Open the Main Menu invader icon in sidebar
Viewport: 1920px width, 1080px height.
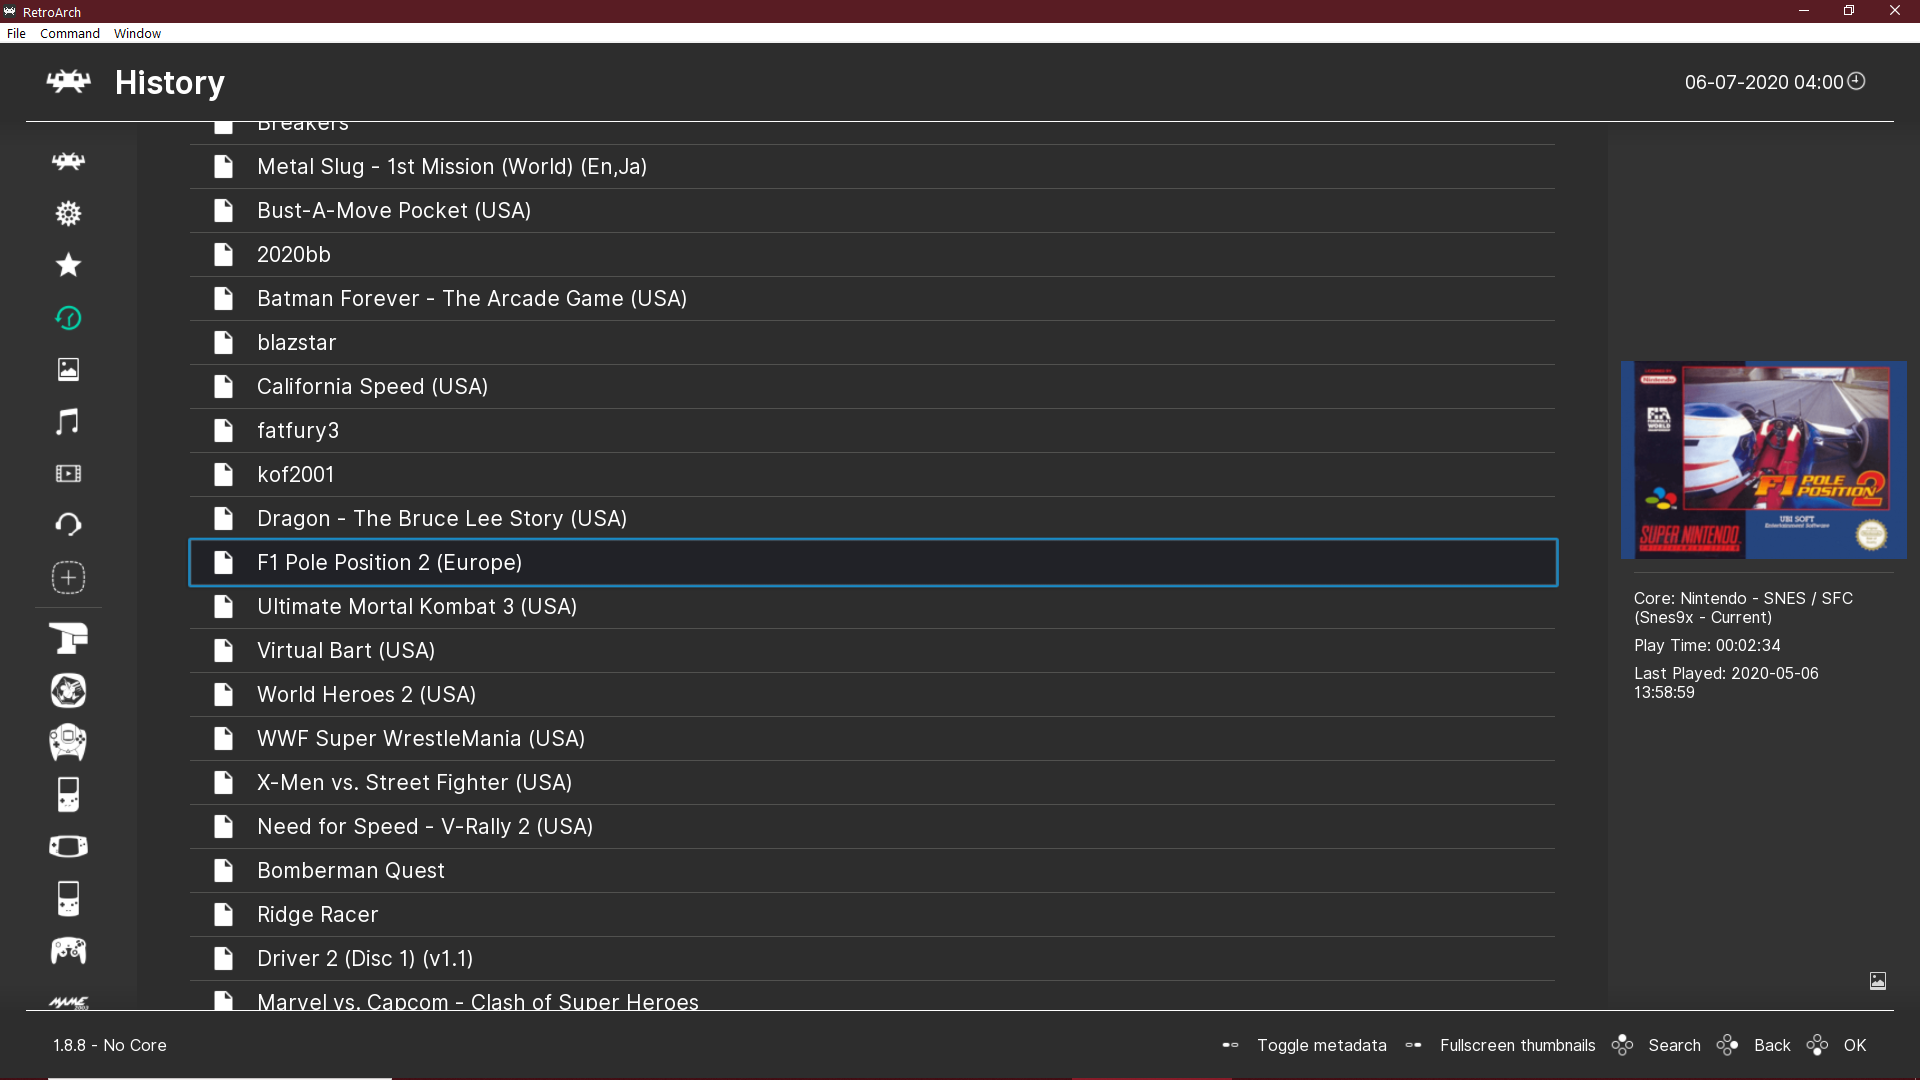point(68,161)
